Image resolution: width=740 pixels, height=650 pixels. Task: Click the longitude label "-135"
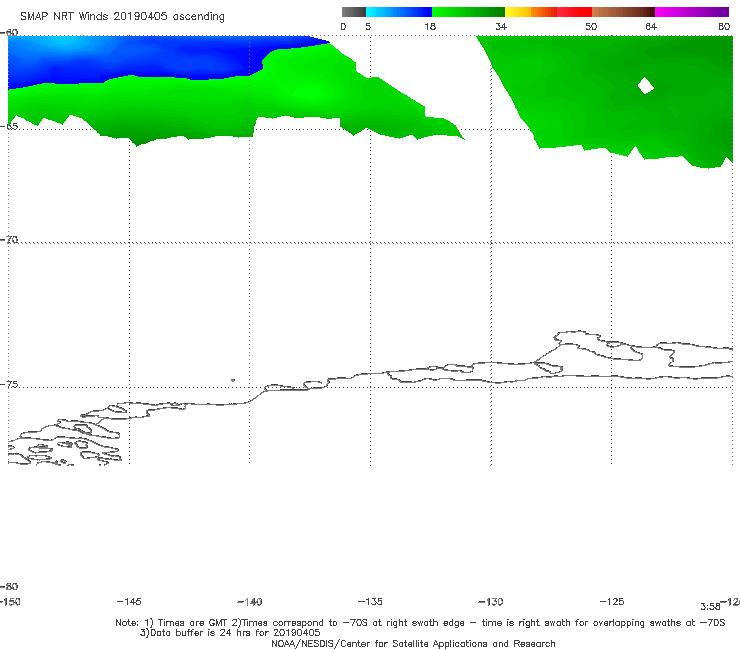(x=370, y=602)
